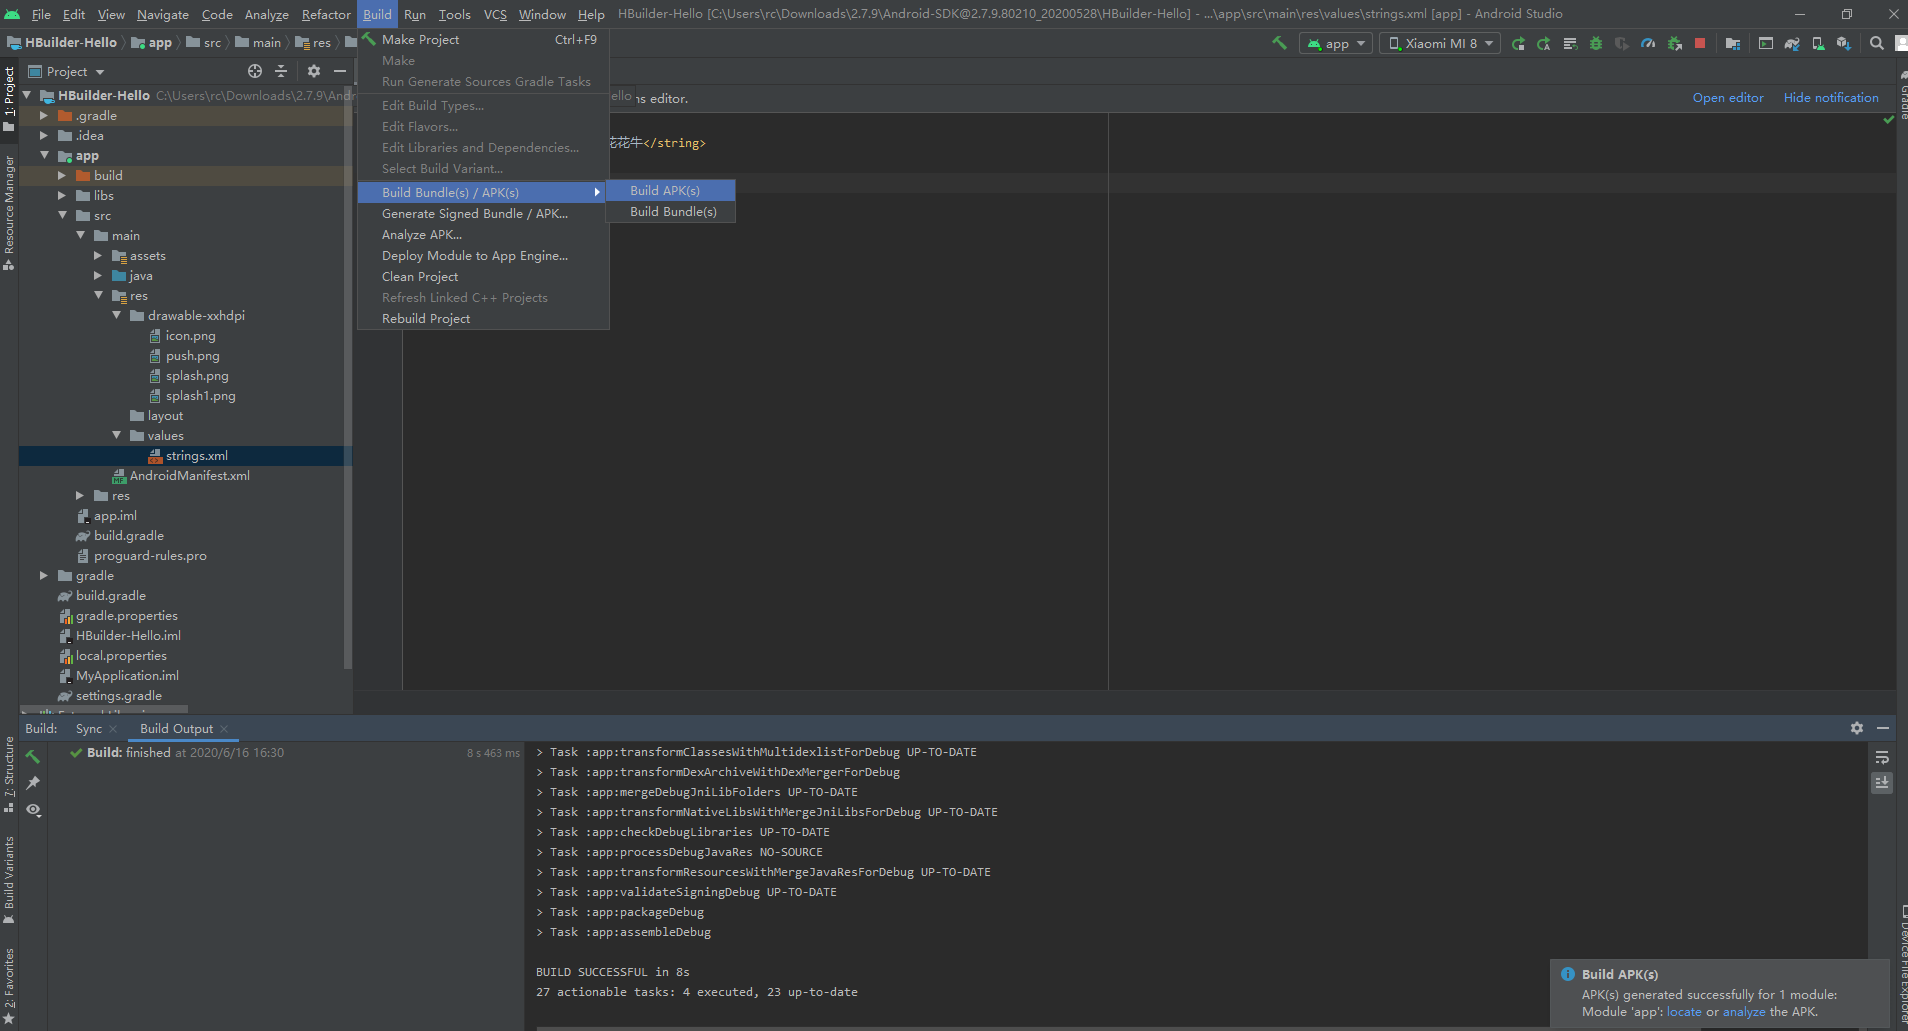Click the locate link in notification
The image size is (1908, 1031).
pos(1683,1012)
